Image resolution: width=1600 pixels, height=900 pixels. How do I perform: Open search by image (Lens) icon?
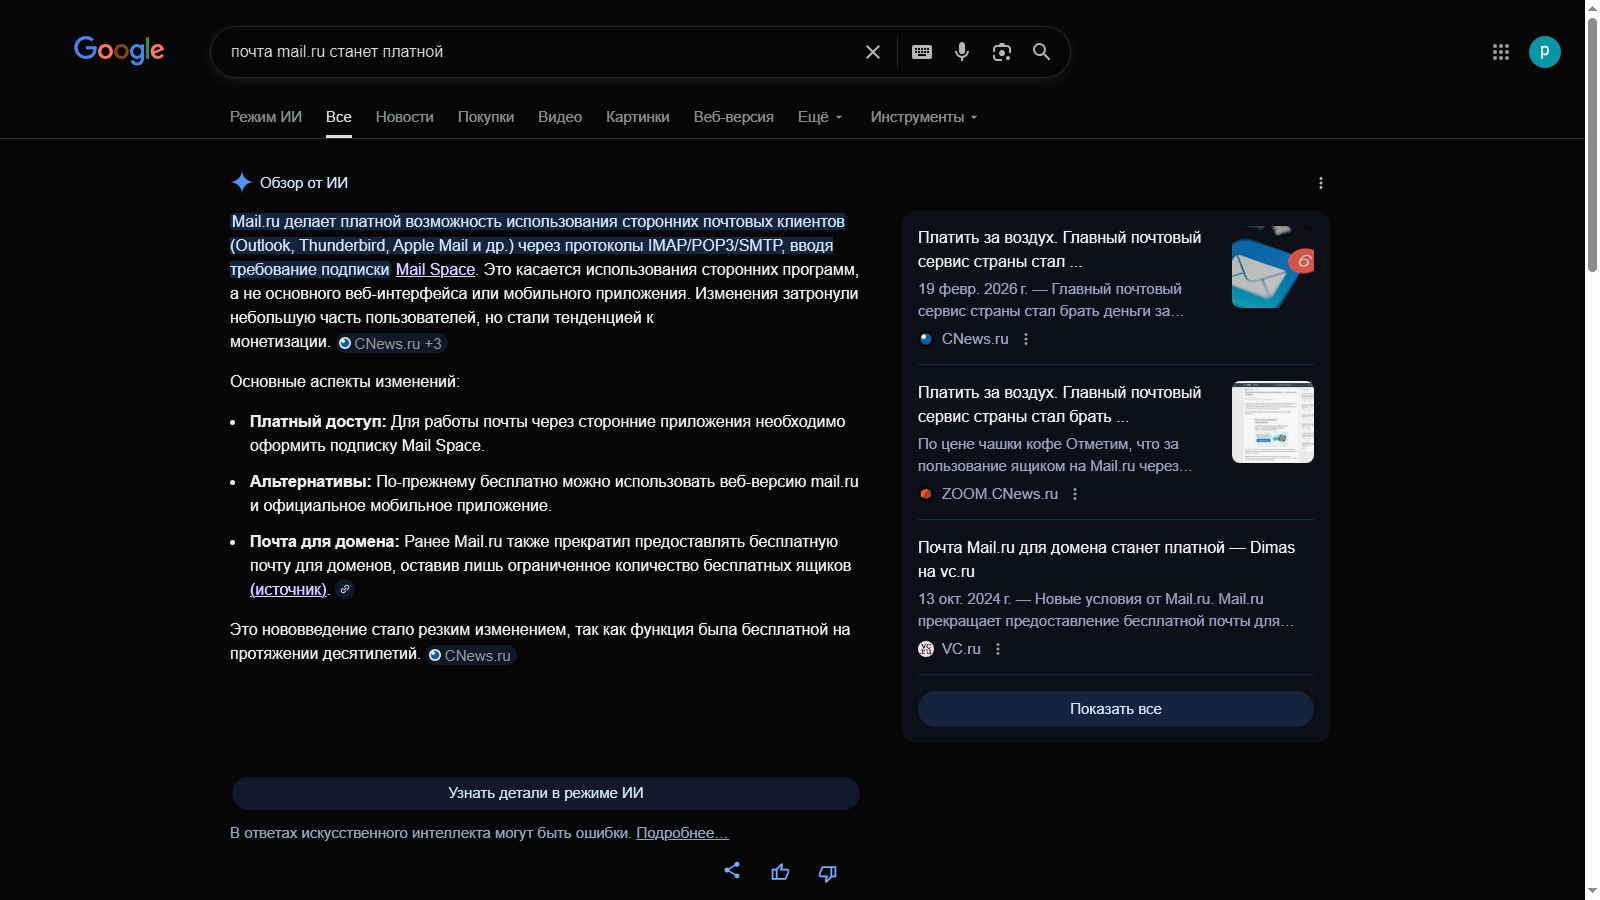pyautogui.click(x=1002, y=52)
